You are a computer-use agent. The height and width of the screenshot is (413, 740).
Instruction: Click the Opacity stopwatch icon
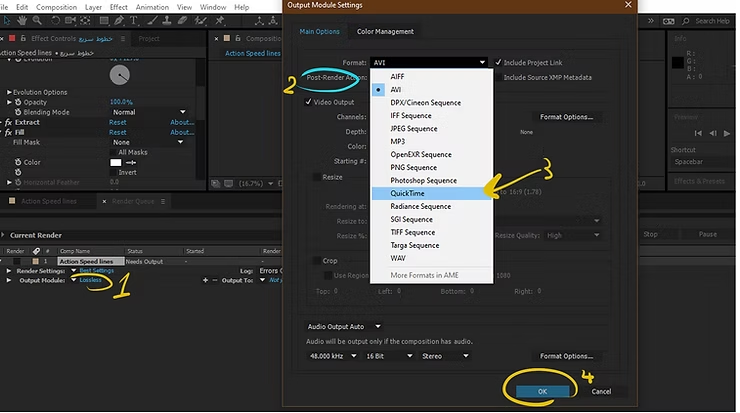click(x=18, y=102)
